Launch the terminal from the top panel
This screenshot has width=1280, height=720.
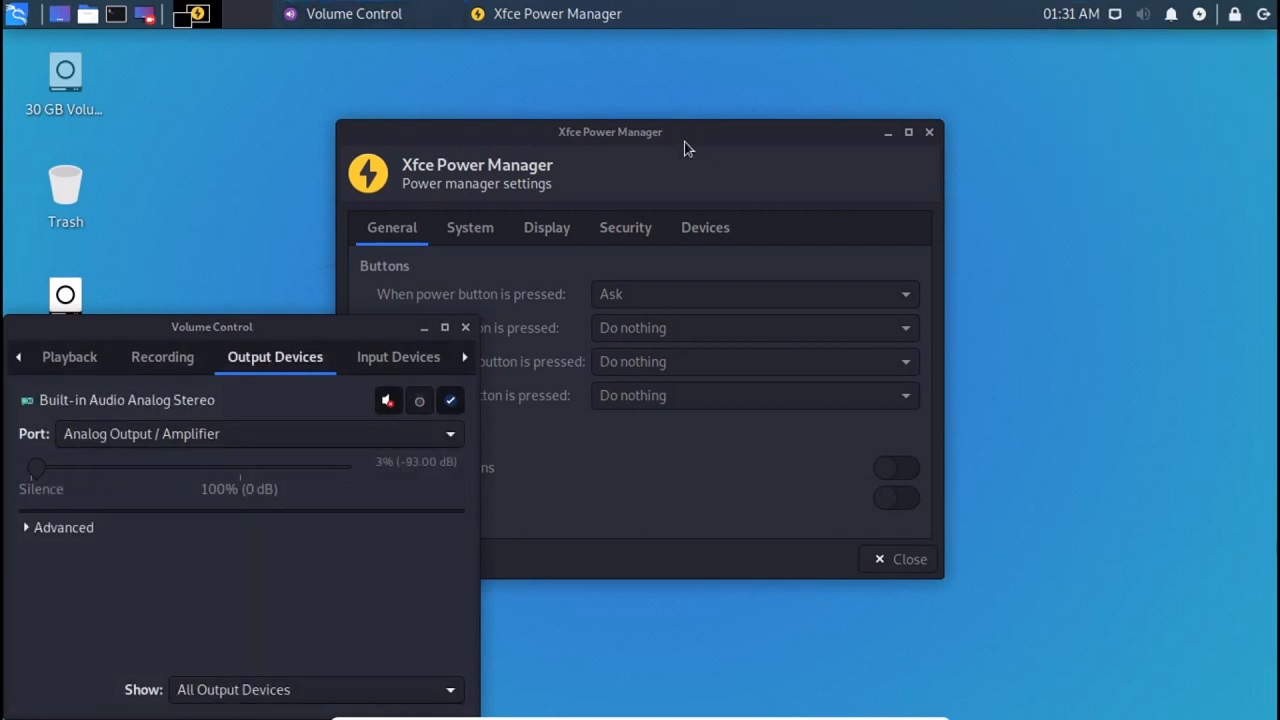coord(116,14)
